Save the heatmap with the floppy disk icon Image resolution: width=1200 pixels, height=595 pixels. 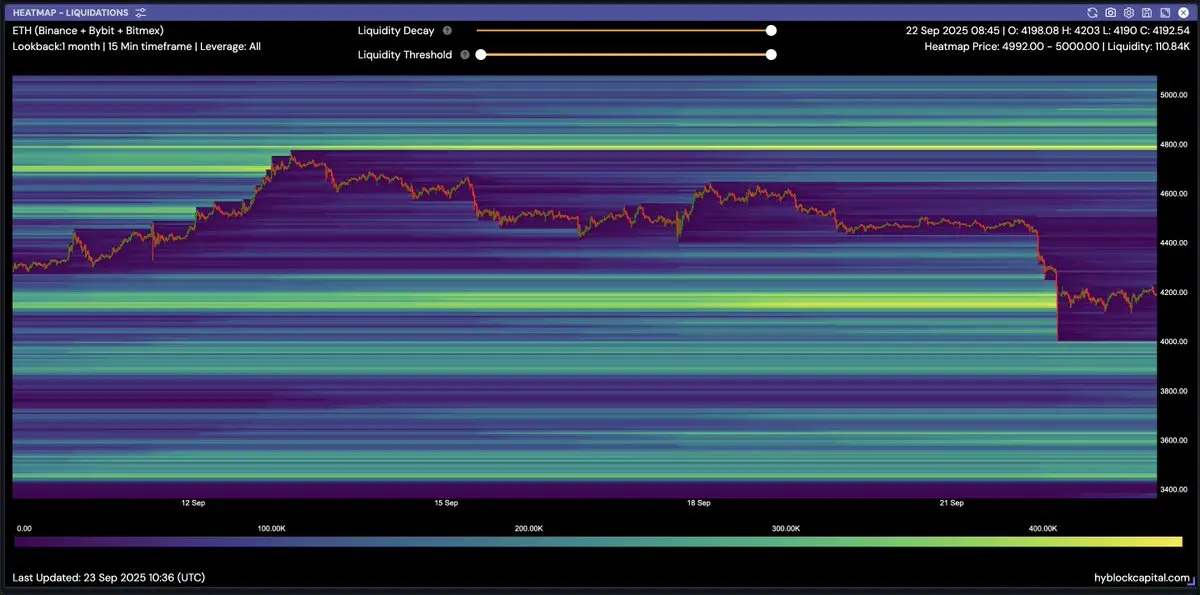point(1145,12)
